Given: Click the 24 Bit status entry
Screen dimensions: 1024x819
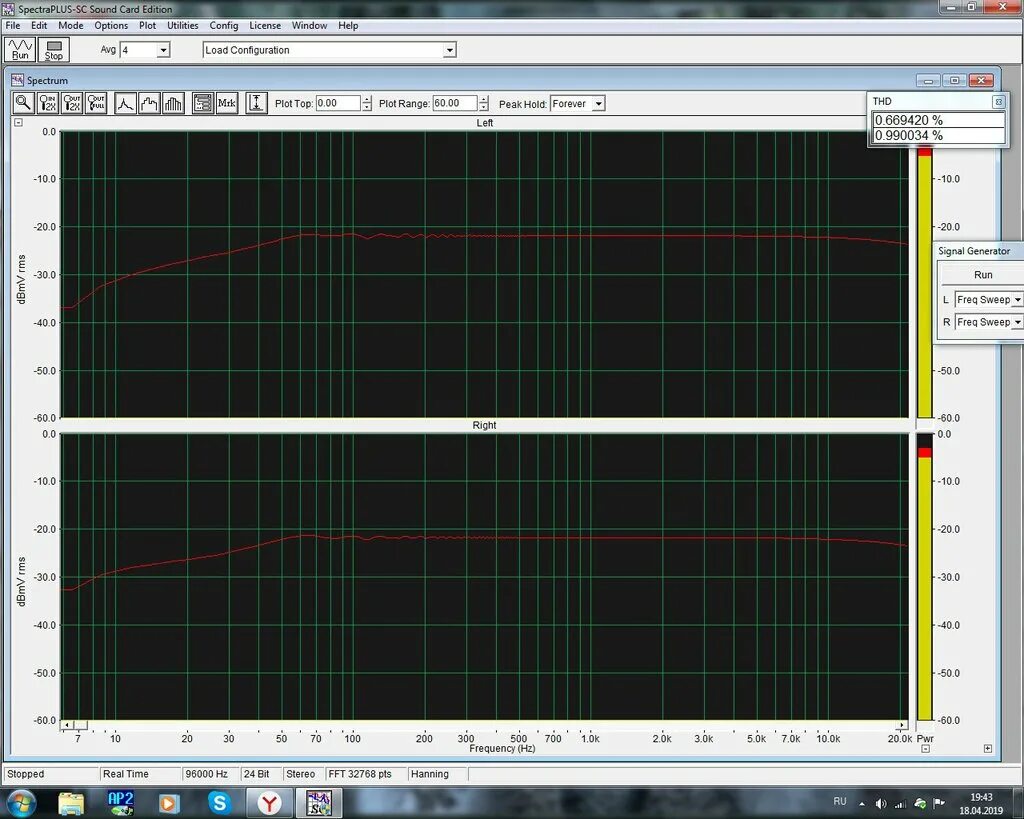Looking at the screenshot, I should [260, 774].
